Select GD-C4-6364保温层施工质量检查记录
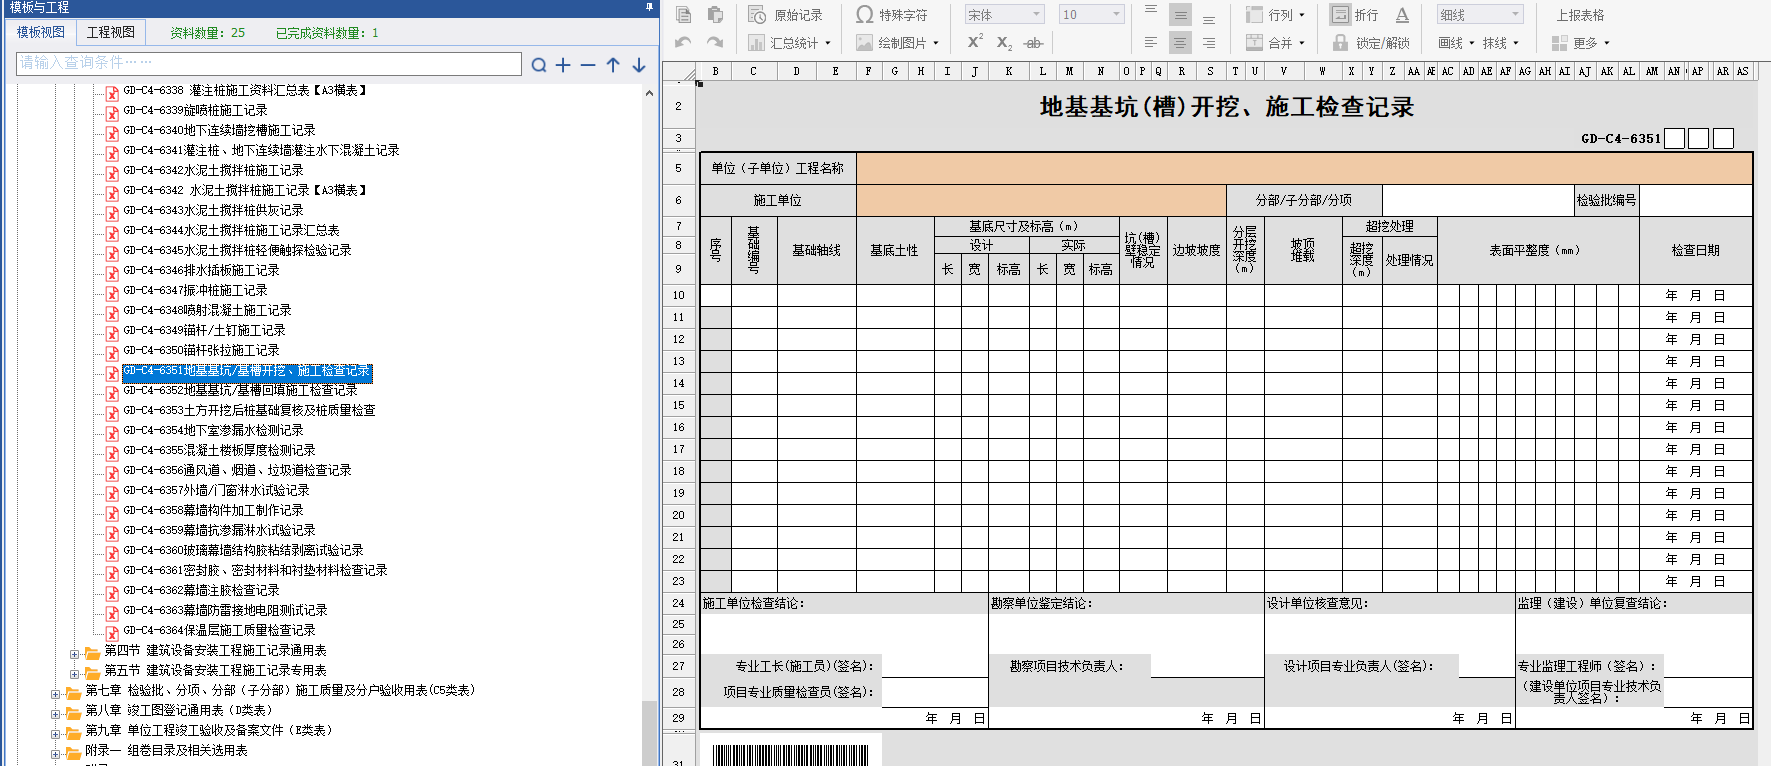The image size is (1771, 766). [219, 630]
